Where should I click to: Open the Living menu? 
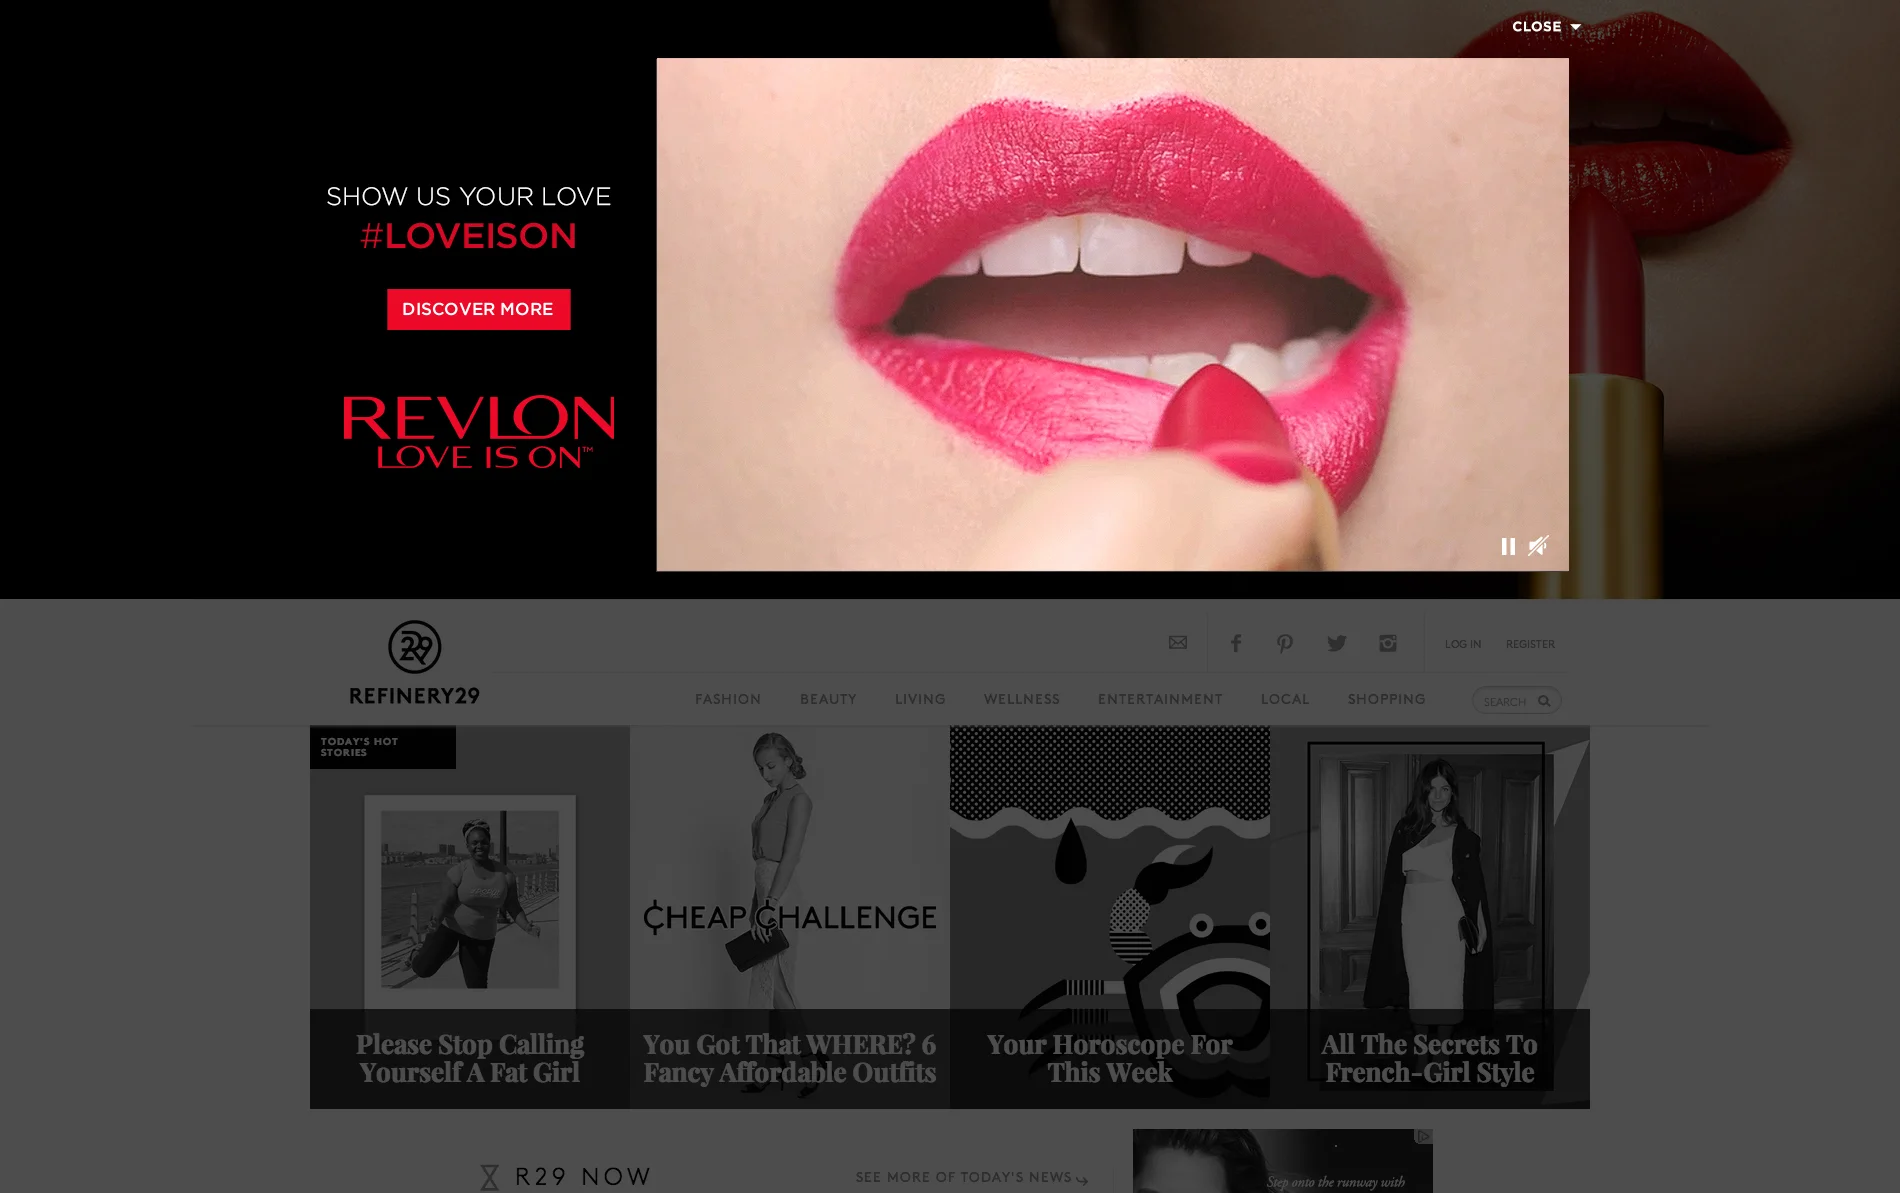920,699
